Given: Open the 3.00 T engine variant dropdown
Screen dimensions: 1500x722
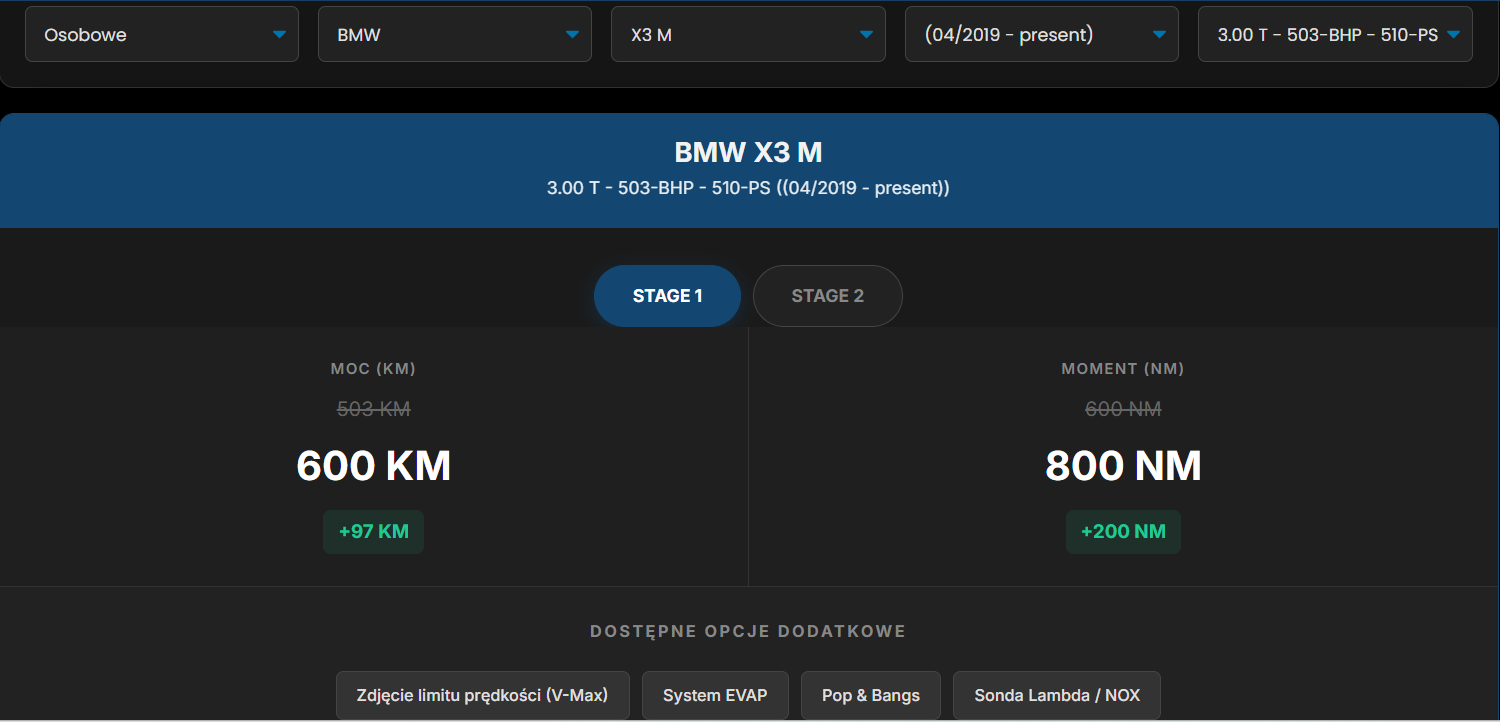Looking at the screenshot, I should click(1333, 33).
